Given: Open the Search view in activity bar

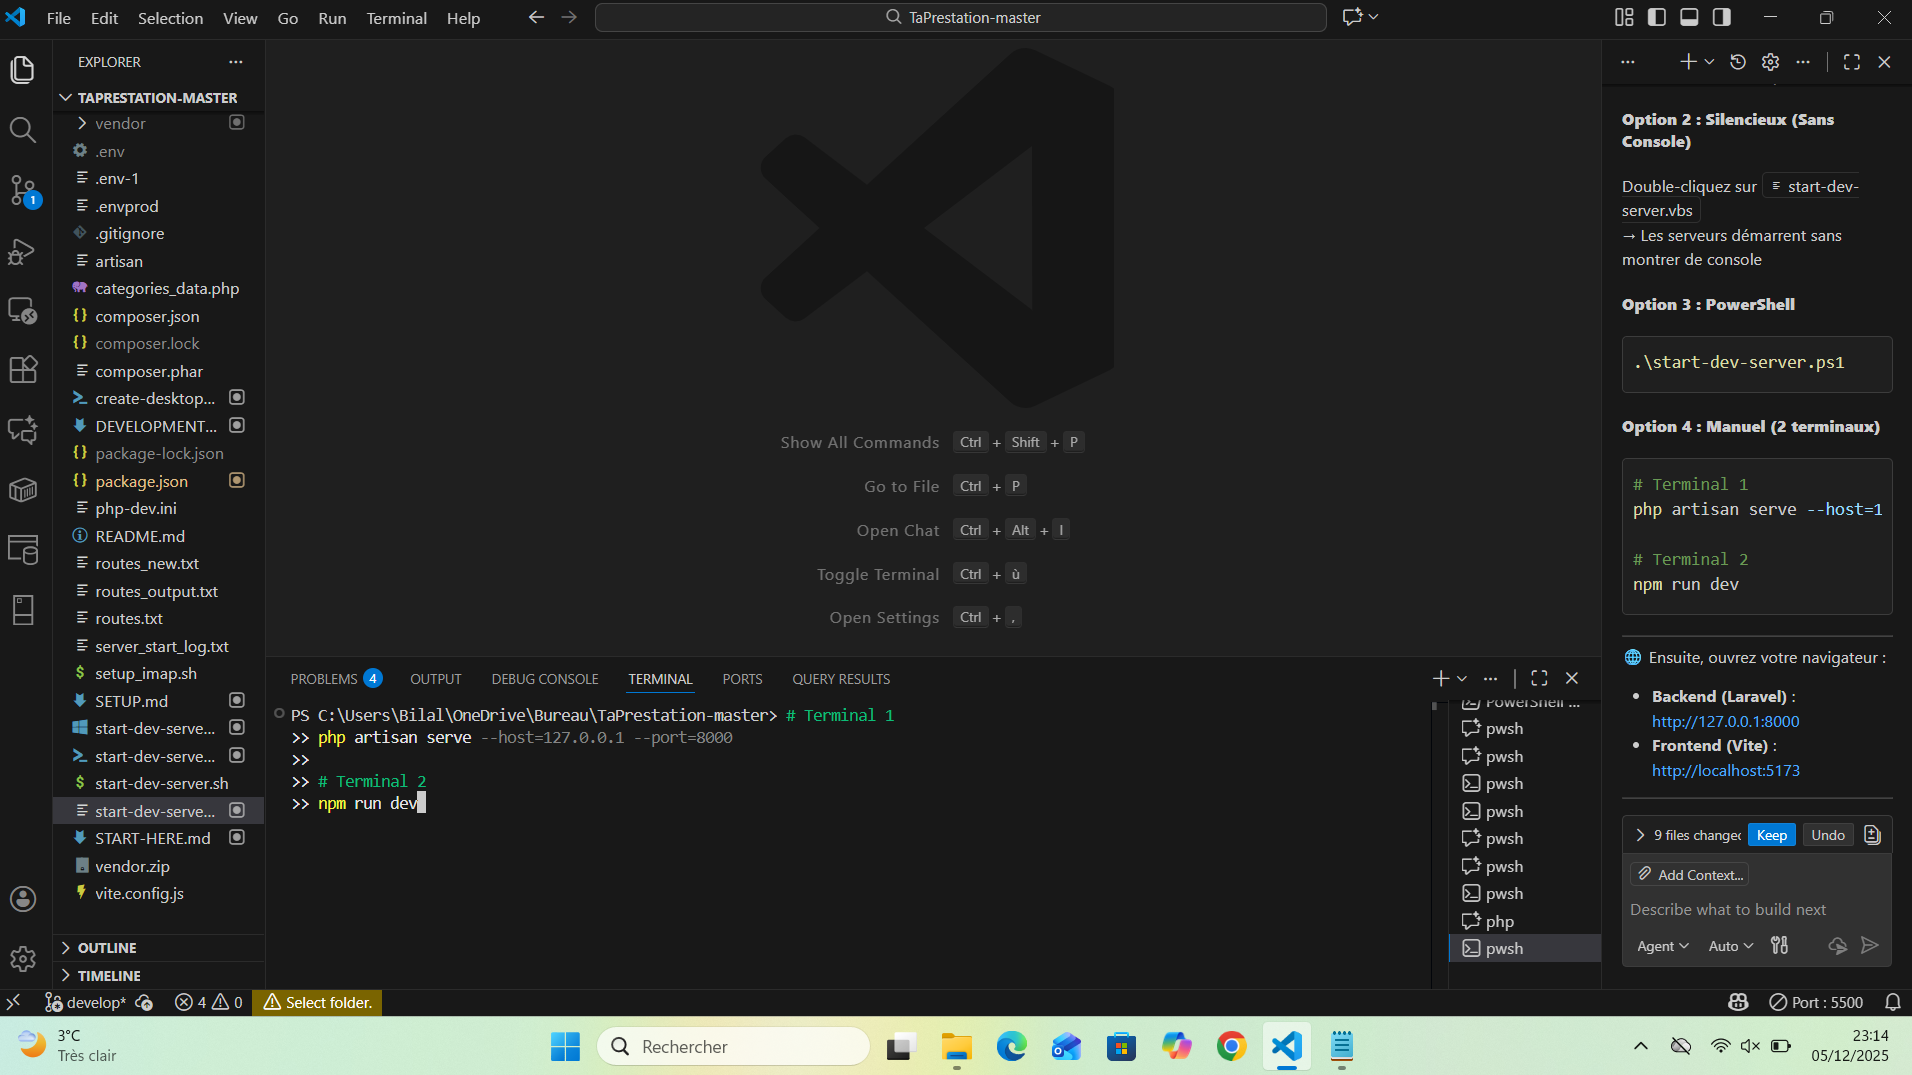Looking at the screenshot, I should (x=22, y=130).
